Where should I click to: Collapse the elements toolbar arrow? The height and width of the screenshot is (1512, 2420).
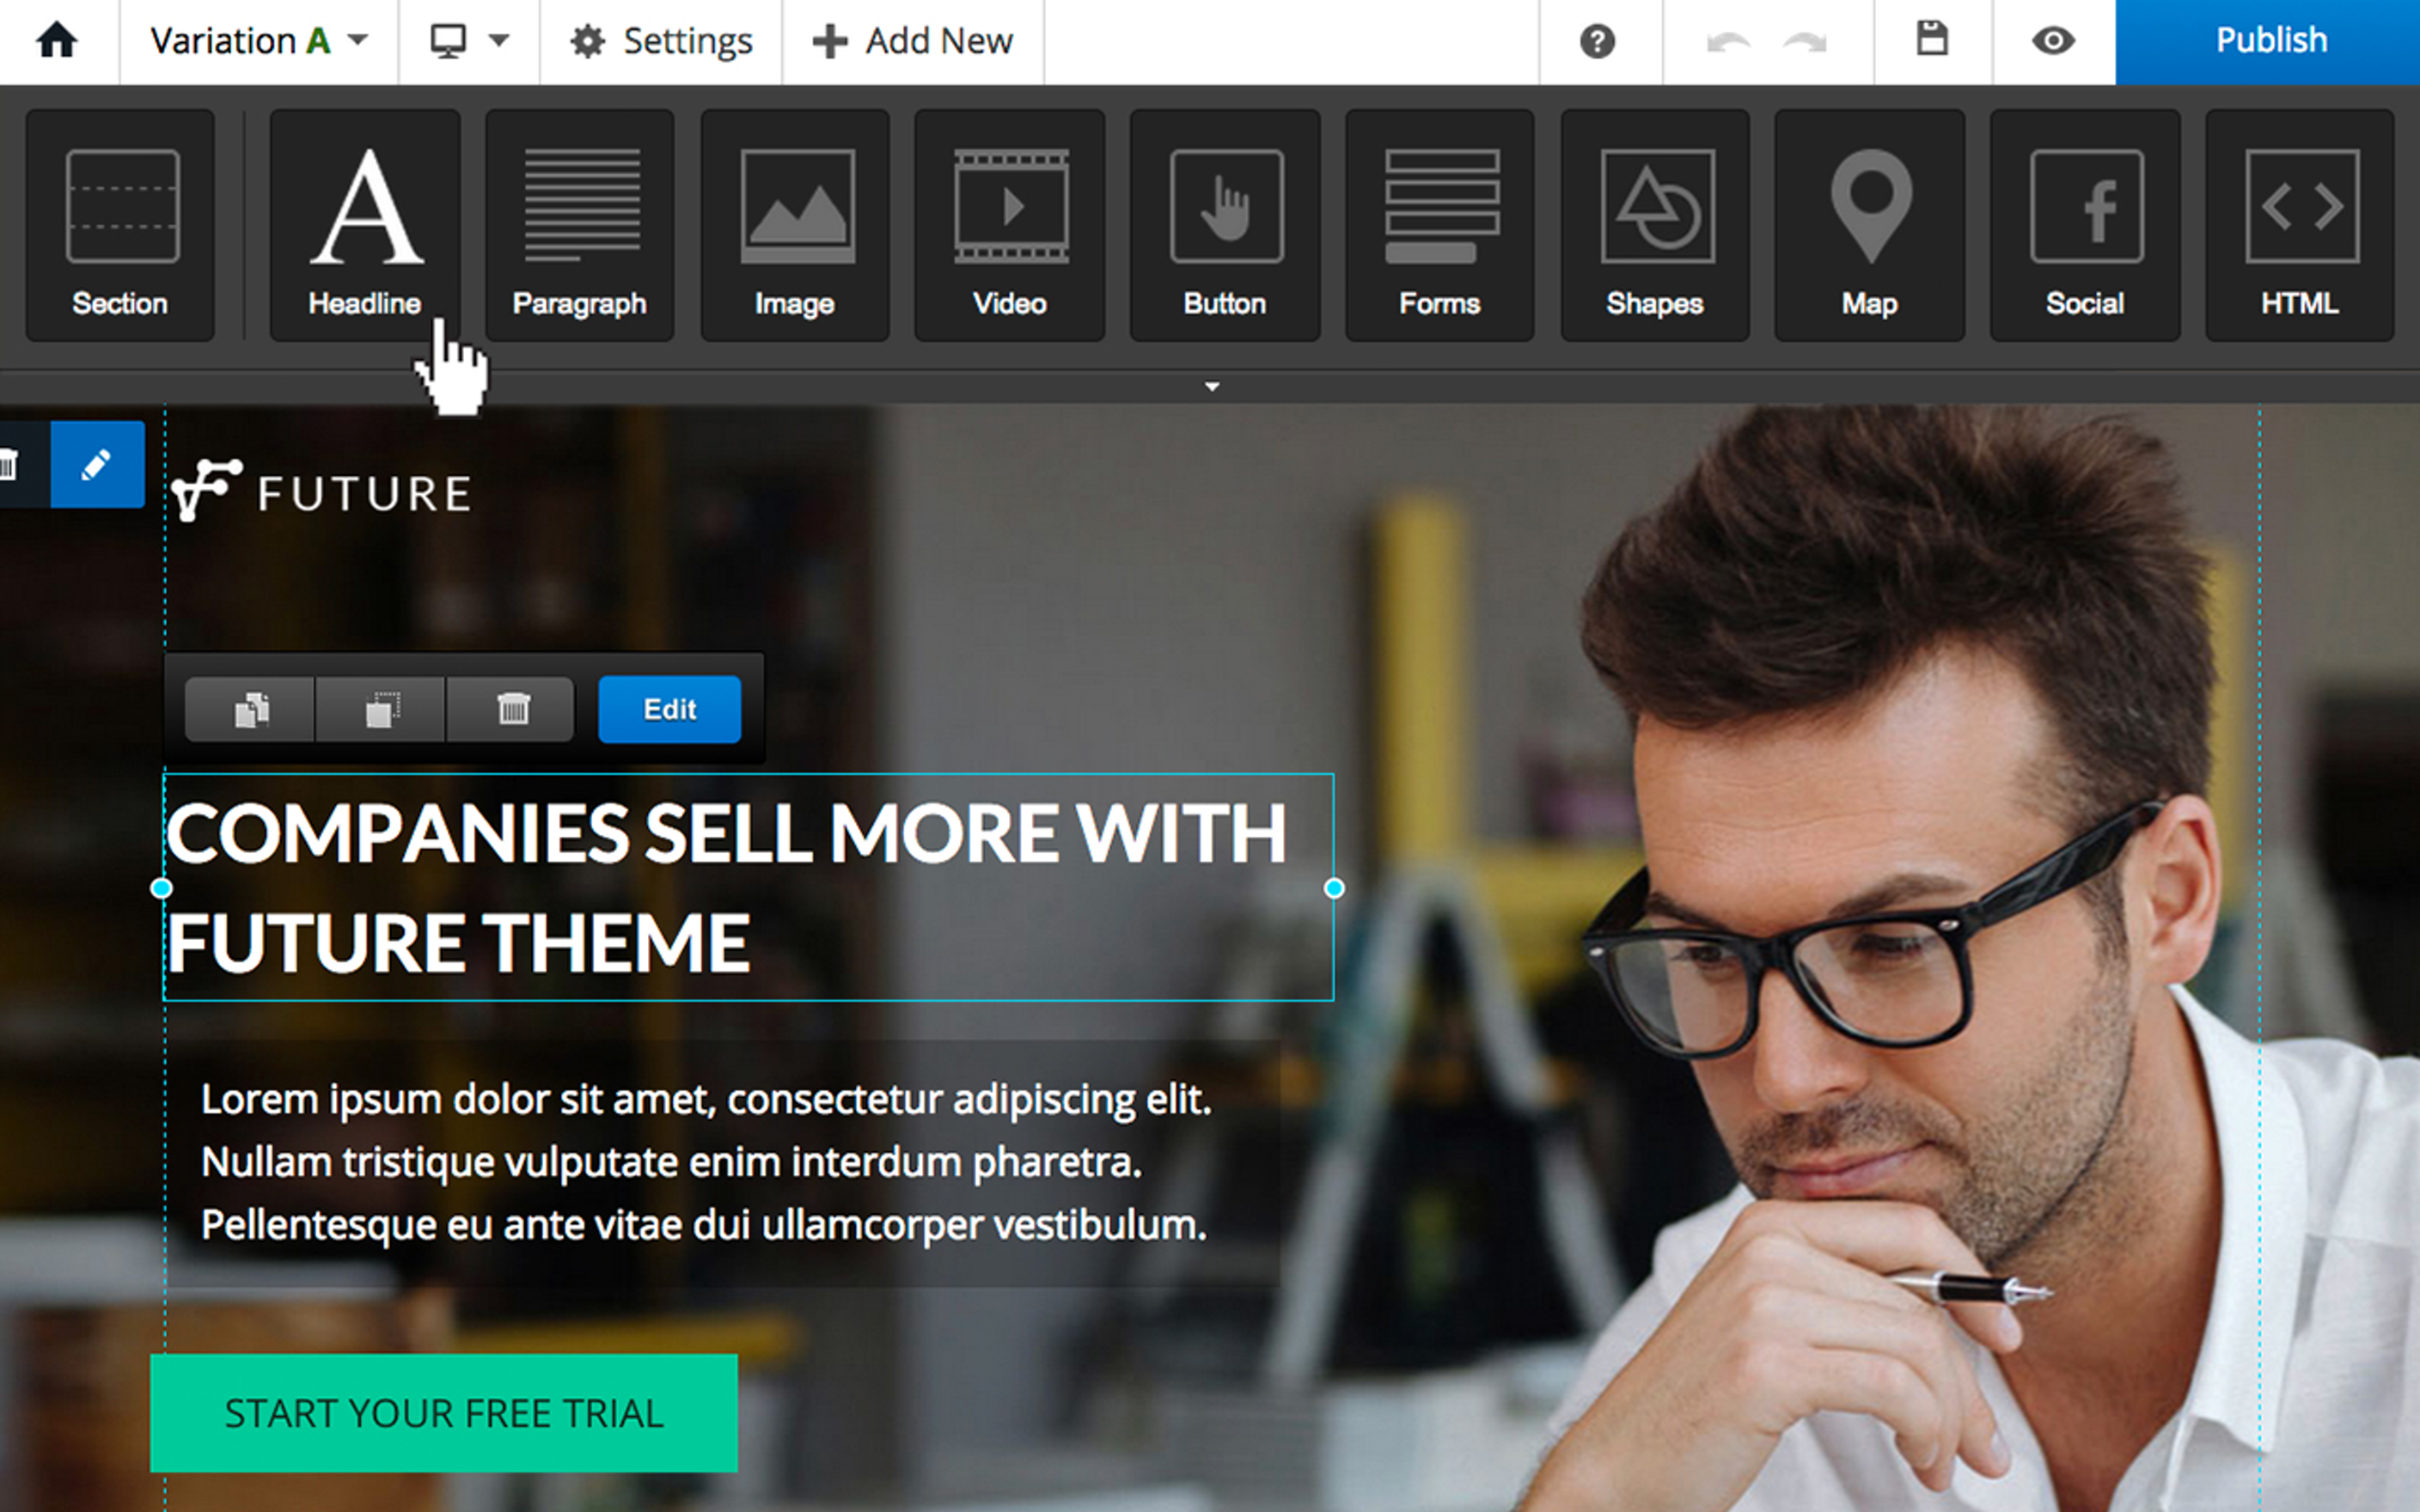pos(1211,386)
